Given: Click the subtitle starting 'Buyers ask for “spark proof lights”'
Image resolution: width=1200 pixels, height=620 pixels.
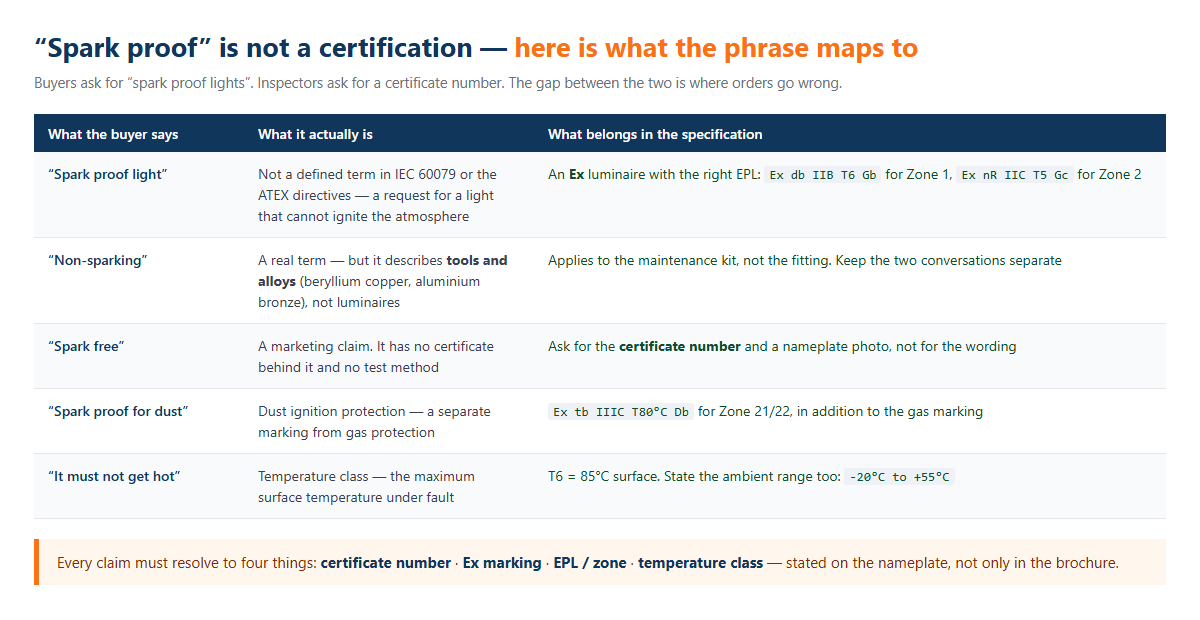Looking at the screenshot, I should tap(438, 83).
